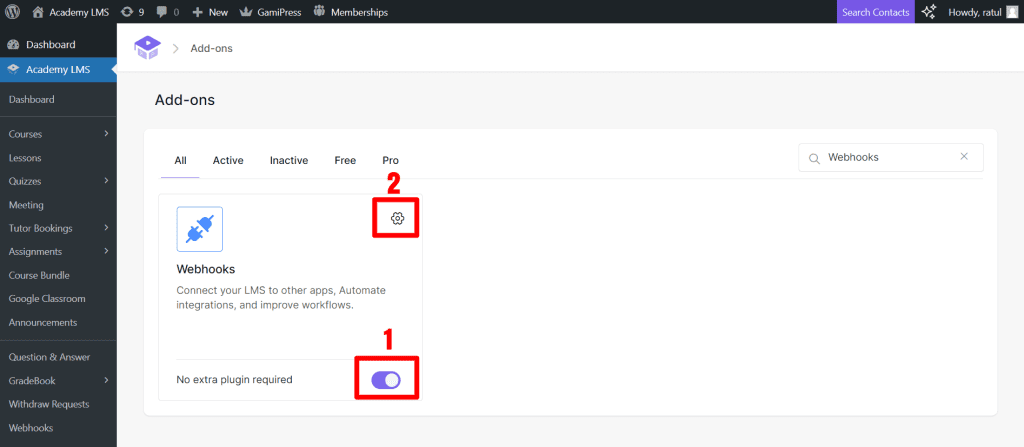Expand the Tutor Bookings submenu chevron
Image resolution: width=1024 pixels, height=447 pixels.
106,227
